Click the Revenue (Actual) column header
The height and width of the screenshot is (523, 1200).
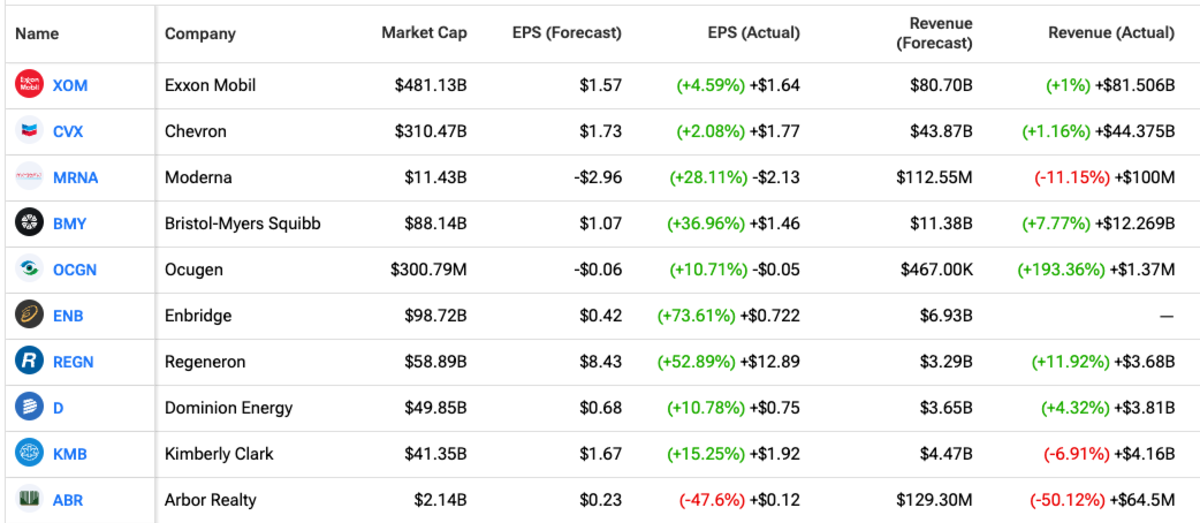coord(1111,33)
